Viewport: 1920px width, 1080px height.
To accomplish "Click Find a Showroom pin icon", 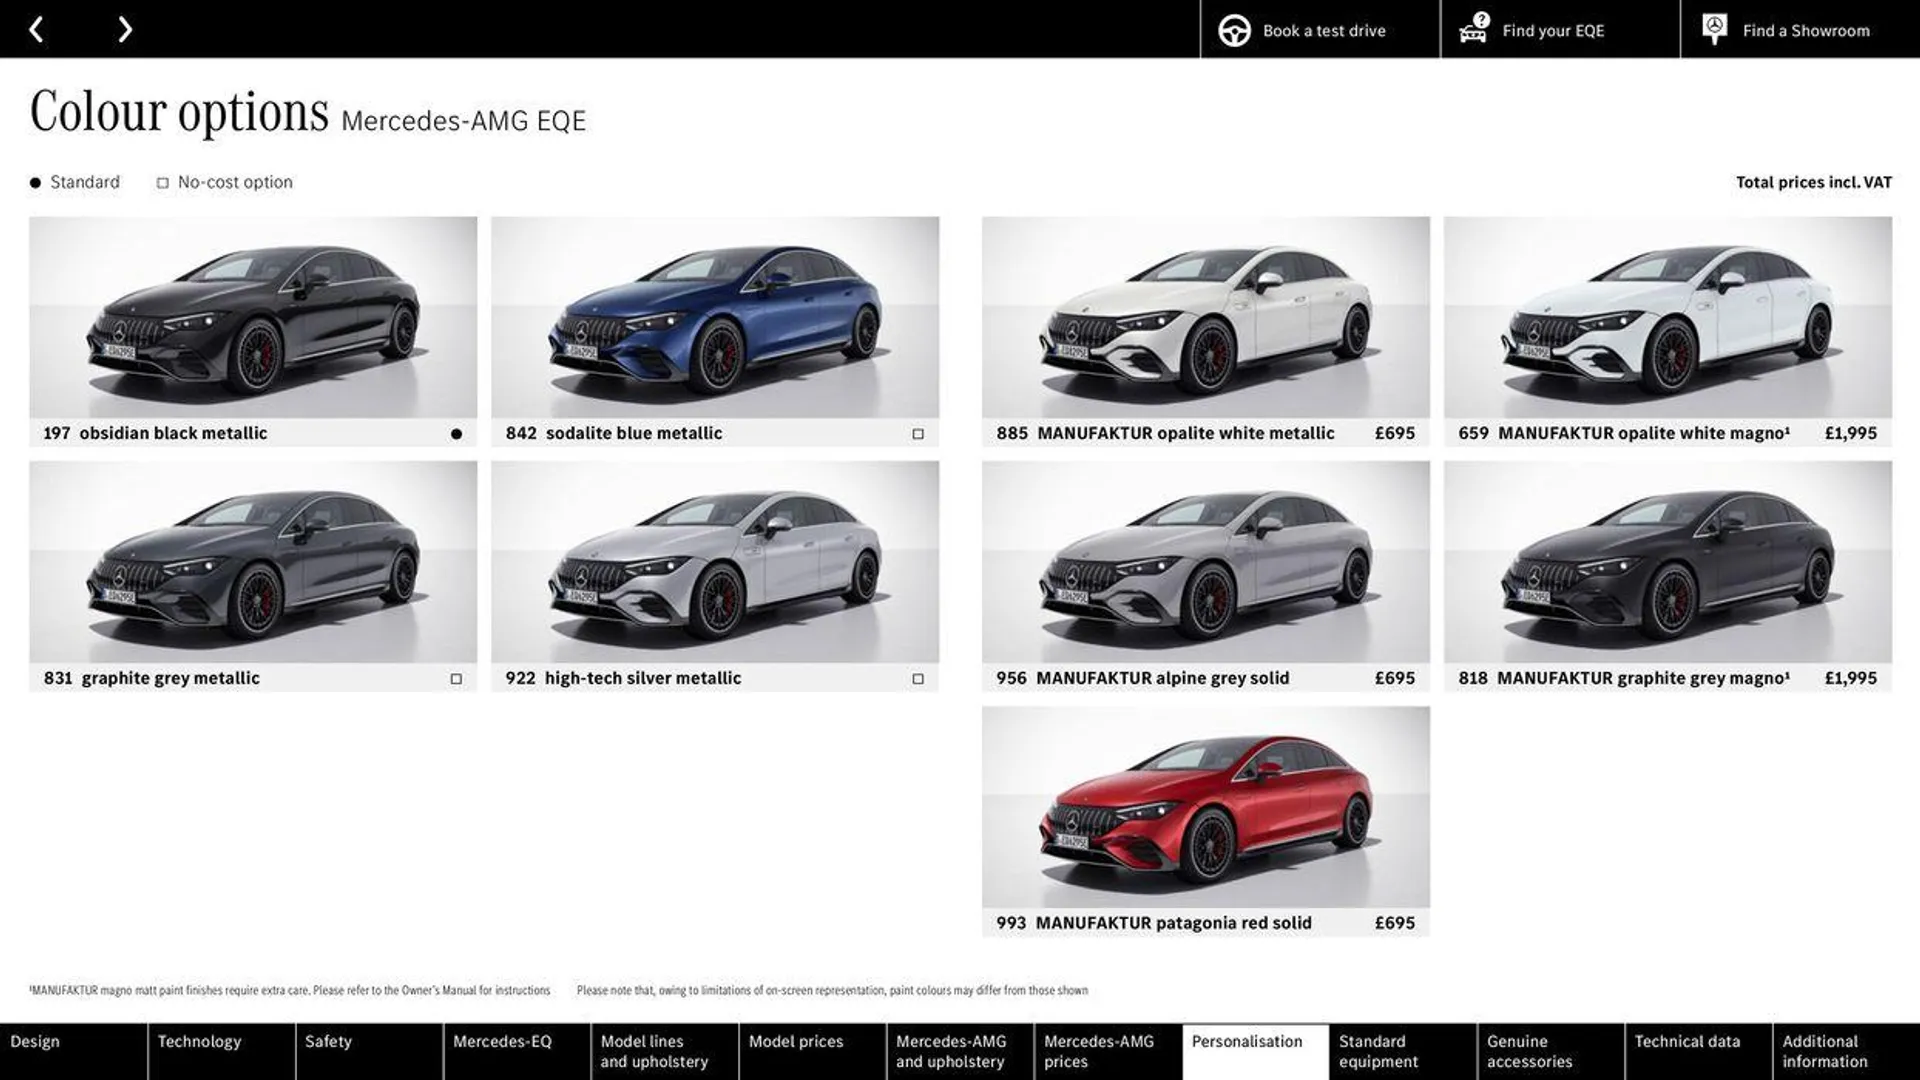I will [1714, 29].
